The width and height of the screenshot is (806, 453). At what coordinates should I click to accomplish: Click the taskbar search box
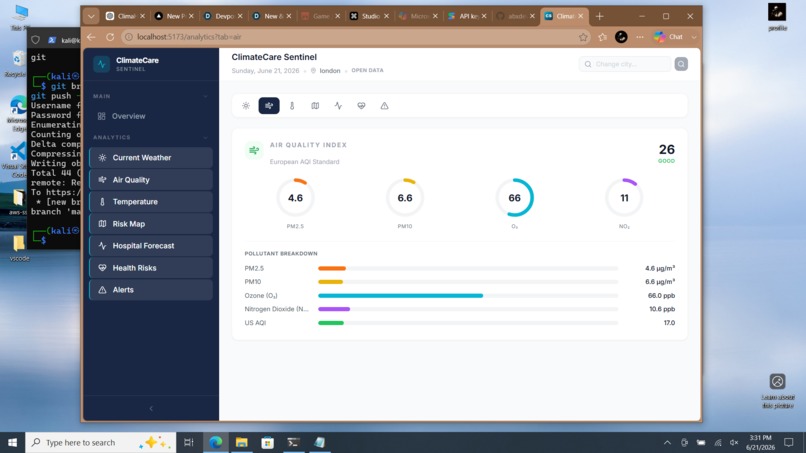(x=101, y=443)
